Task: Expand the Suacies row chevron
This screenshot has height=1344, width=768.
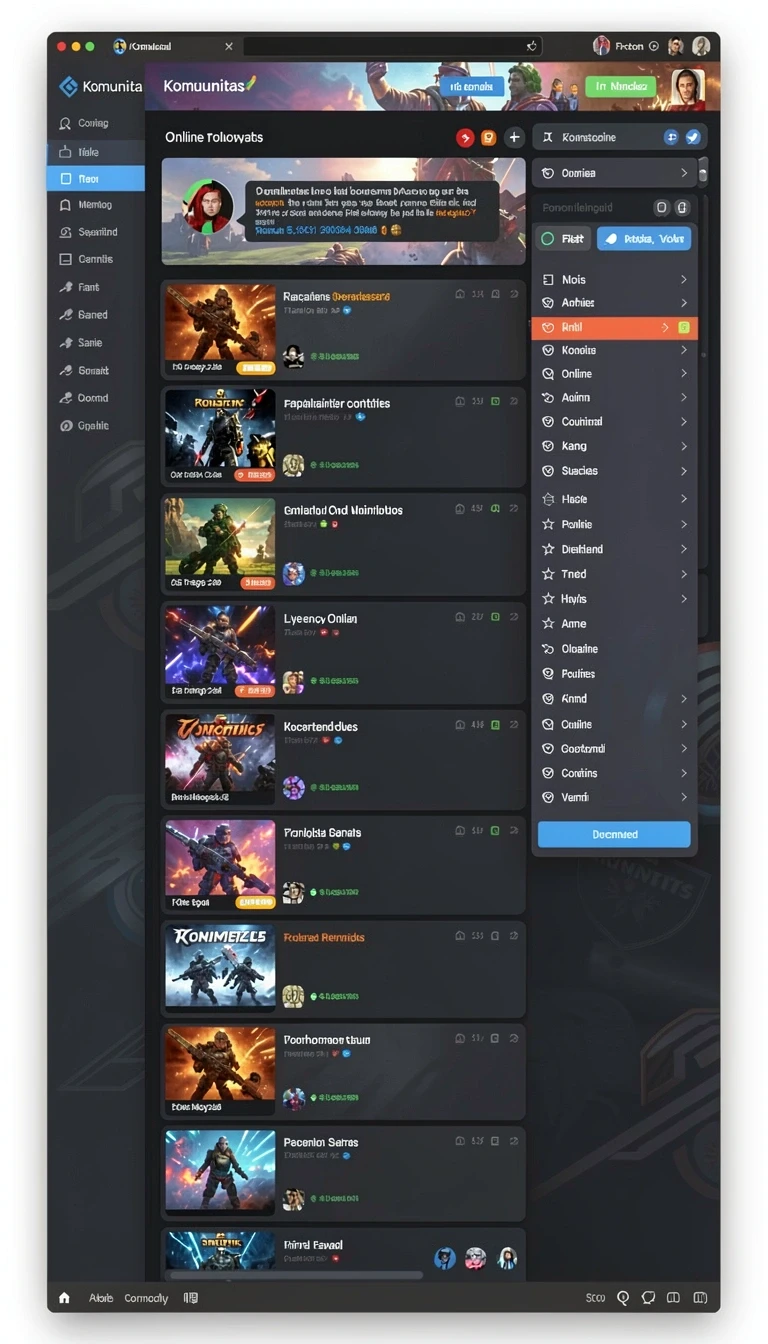Action: tap(684, 471)
